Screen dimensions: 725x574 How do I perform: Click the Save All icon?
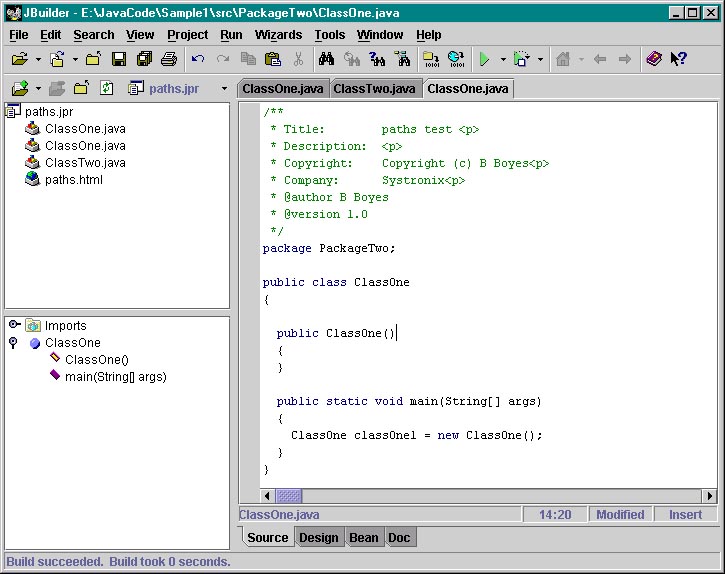click(x=144, y=60)
